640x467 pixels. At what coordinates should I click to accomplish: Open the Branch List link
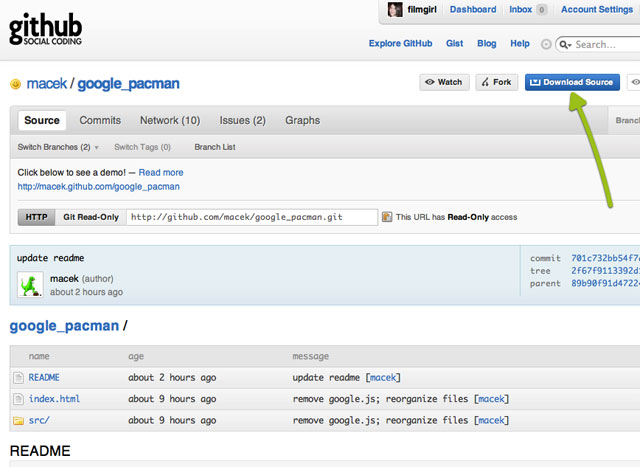tap(215, 147)
